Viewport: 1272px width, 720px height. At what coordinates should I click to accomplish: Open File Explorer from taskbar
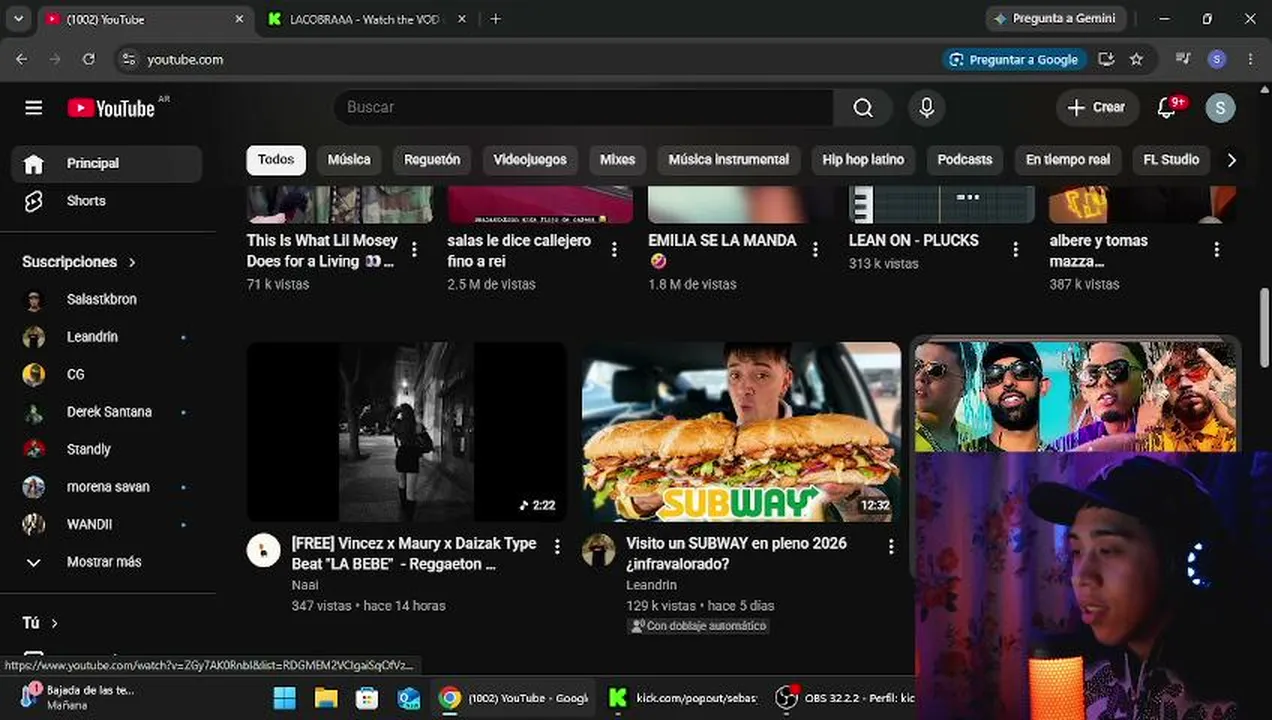point(326,697)
